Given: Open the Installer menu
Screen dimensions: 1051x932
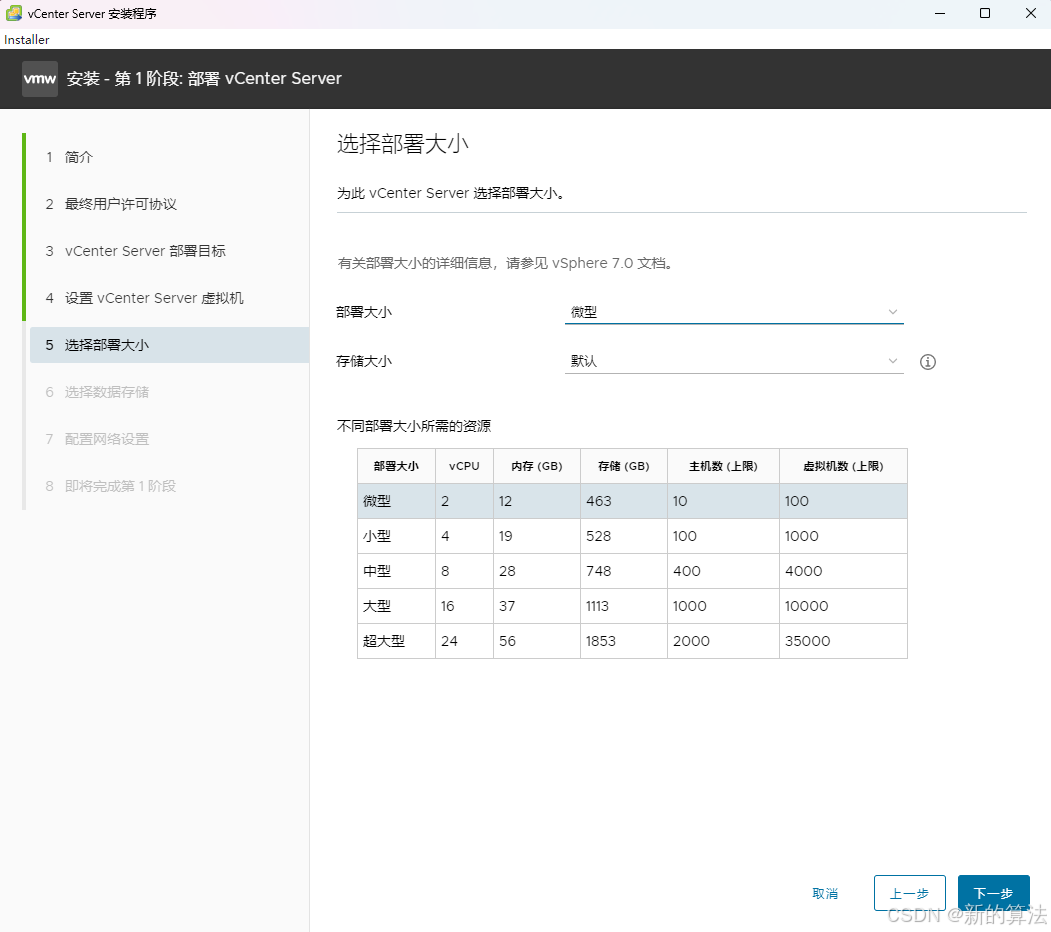Looking at the screenshot, I should click(x=27, y=40).
